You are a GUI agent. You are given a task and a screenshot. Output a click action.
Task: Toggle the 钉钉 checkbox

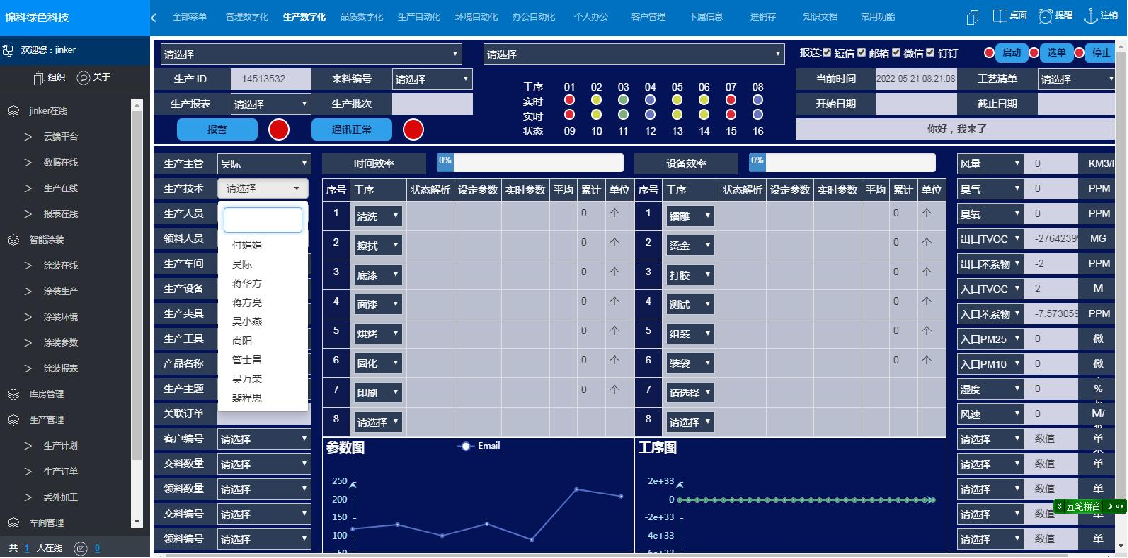click(931, 53)
